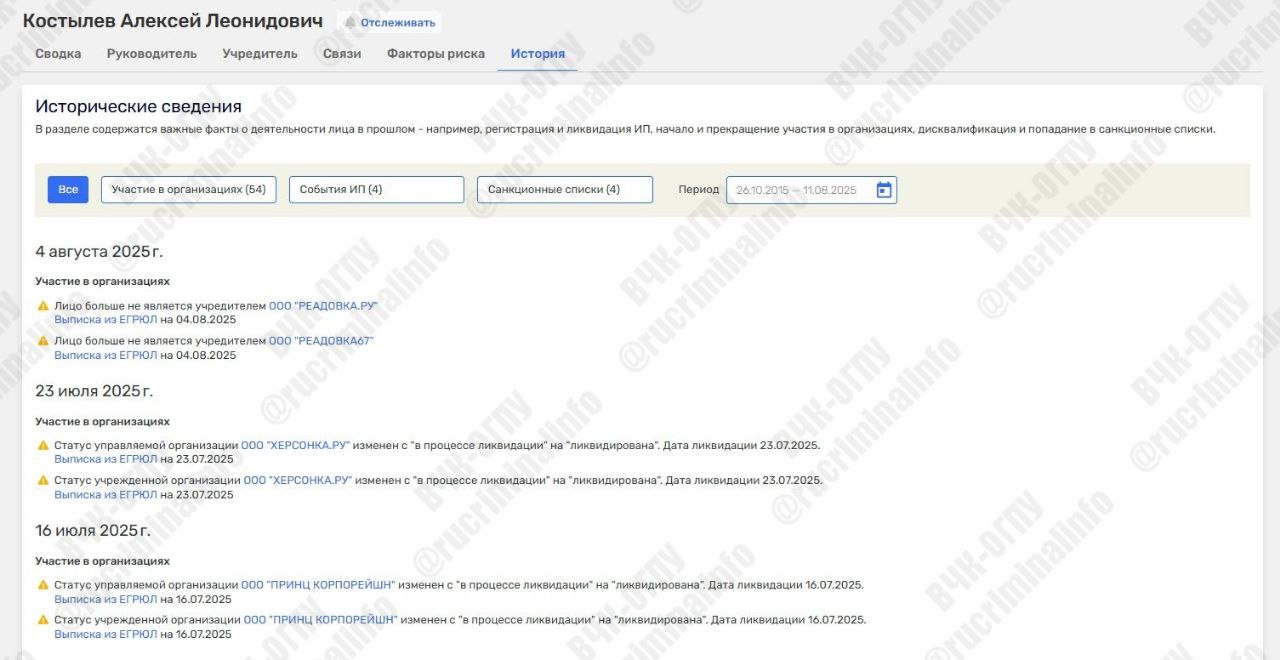Switch to the Руководитель tab
The width and height of the screenshot is (1280, 660).
[152, 54]
